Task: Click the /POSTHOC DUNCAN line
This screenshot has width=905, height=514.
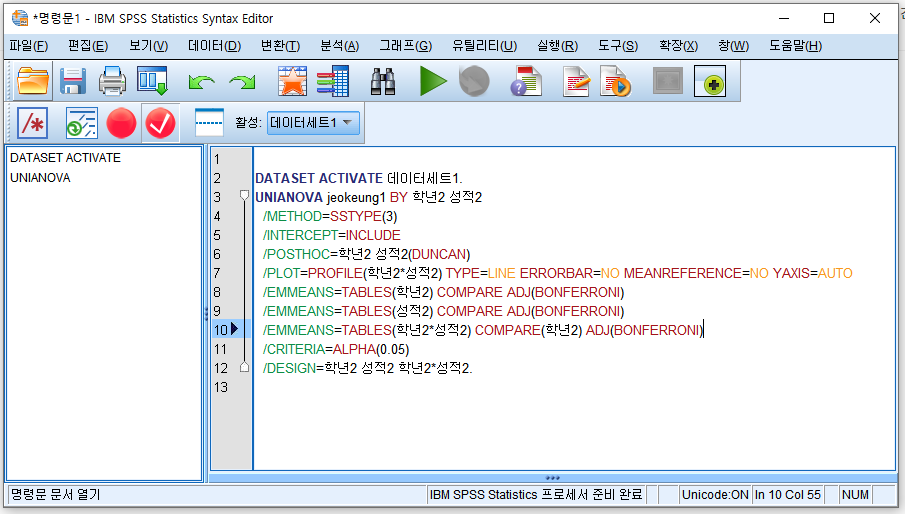Action: click(366, 254)
